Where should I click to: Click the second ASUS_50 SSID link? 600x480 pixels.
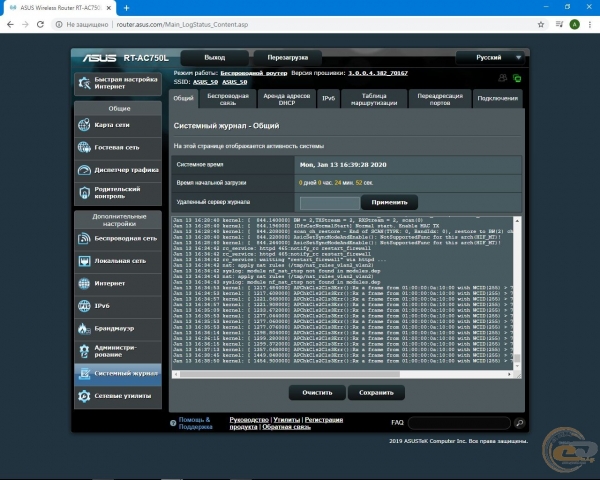[x=235, y=82]
